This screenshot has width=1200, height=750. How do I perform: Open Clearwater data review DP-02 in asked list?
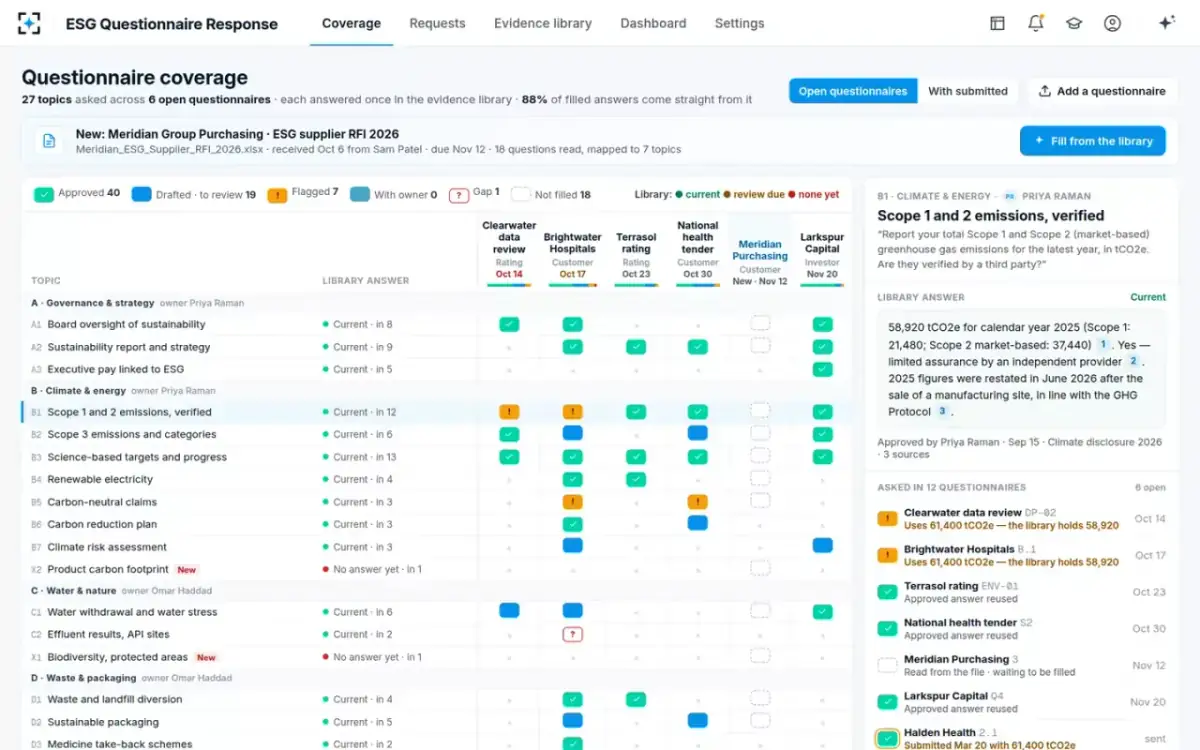coord(1021,519)
